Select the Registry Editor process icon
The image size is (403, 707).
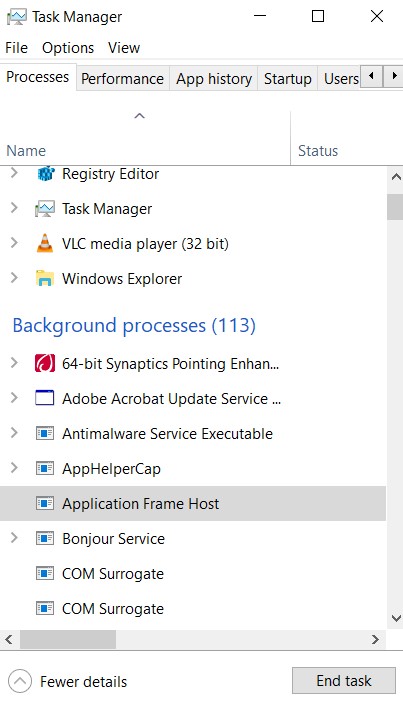point(45,174)
